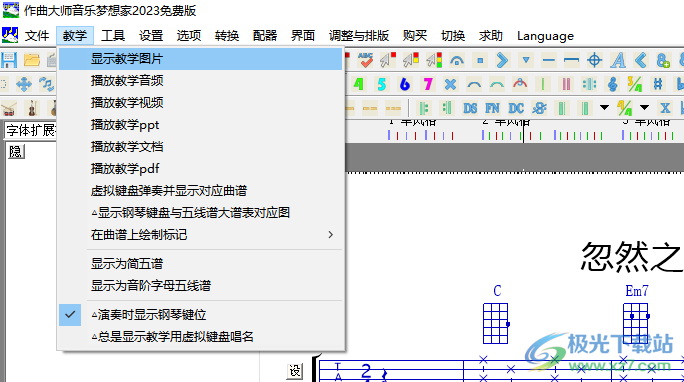684x382 pixels.
Task: Click the blue 8 with green plus icon
Action: (x=663, y=60)
